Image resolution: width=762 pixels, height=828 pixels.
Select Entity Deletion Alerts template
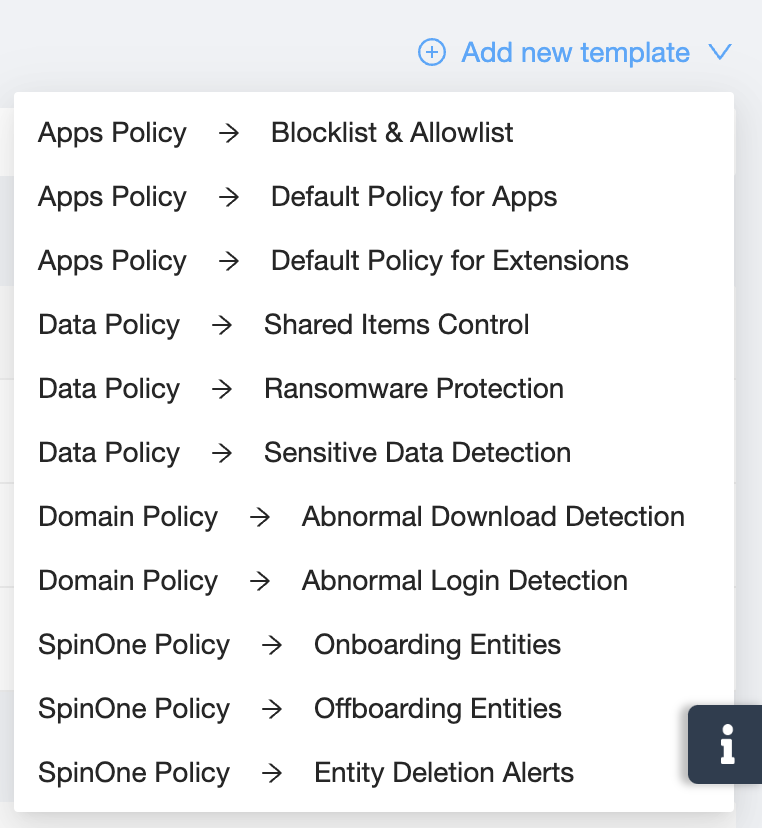(x=443, y=773)
